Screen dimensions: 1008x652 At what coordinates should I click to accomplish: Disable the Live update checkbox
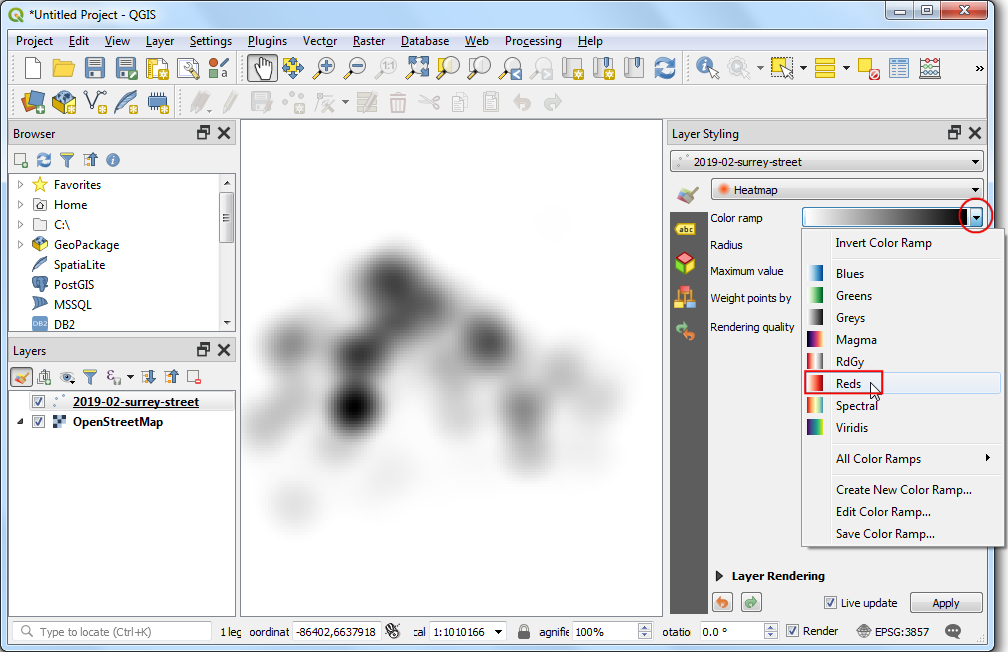click(x=830, y=603)
